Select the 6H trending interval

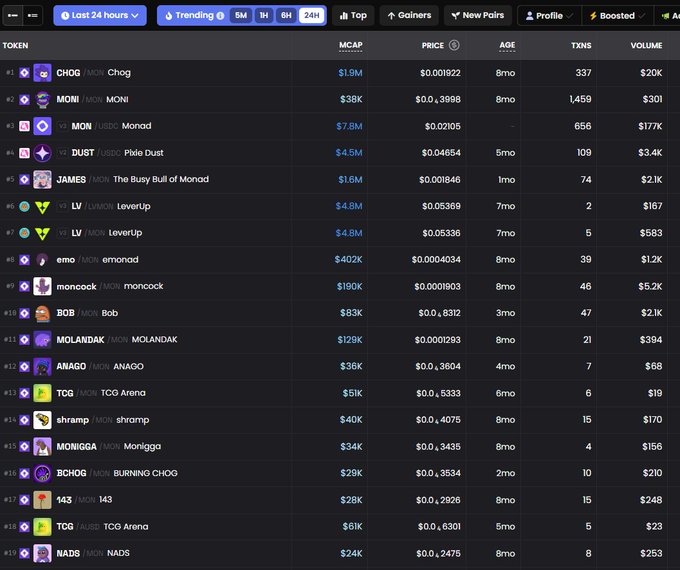click(286, 16)
